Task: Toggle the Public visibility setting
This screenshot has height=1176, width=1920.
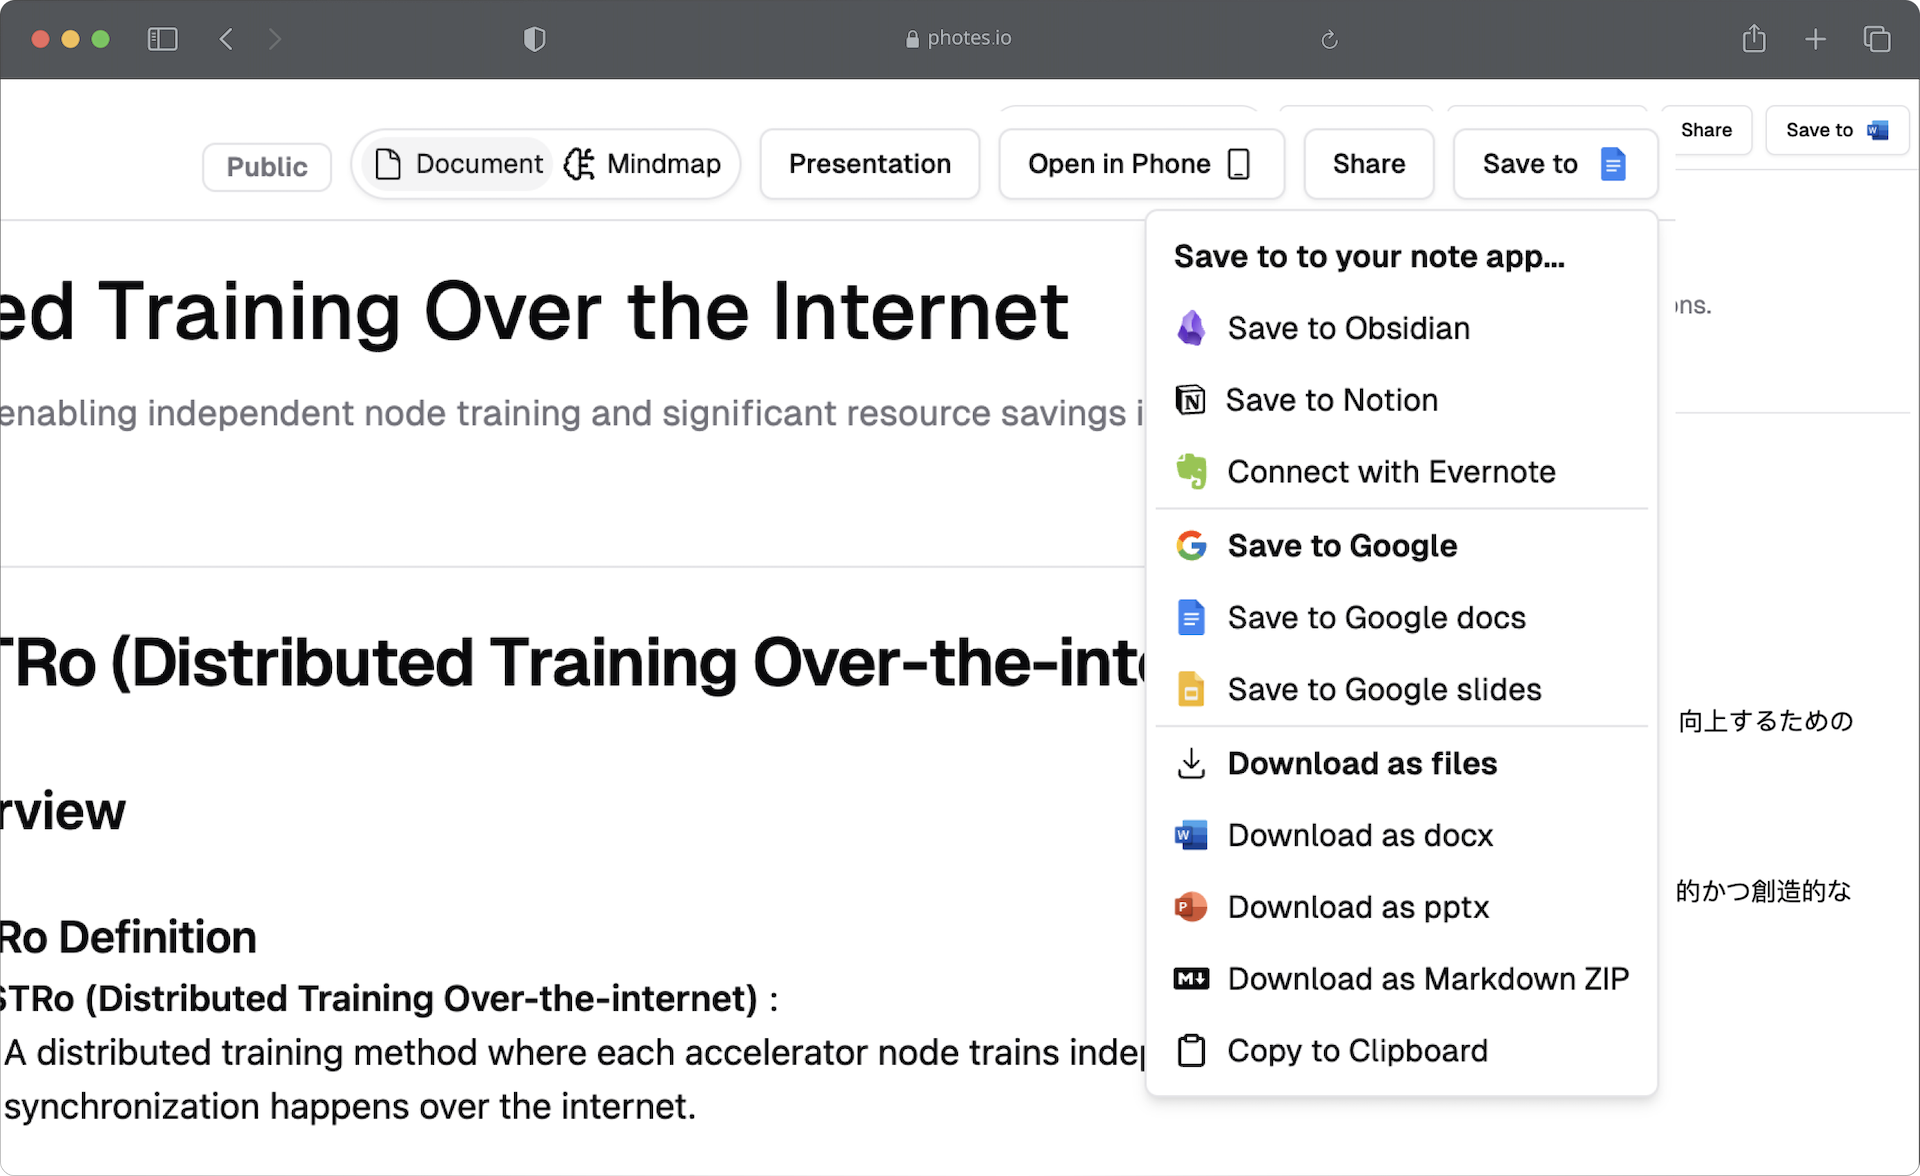Action: click(266, 164)
